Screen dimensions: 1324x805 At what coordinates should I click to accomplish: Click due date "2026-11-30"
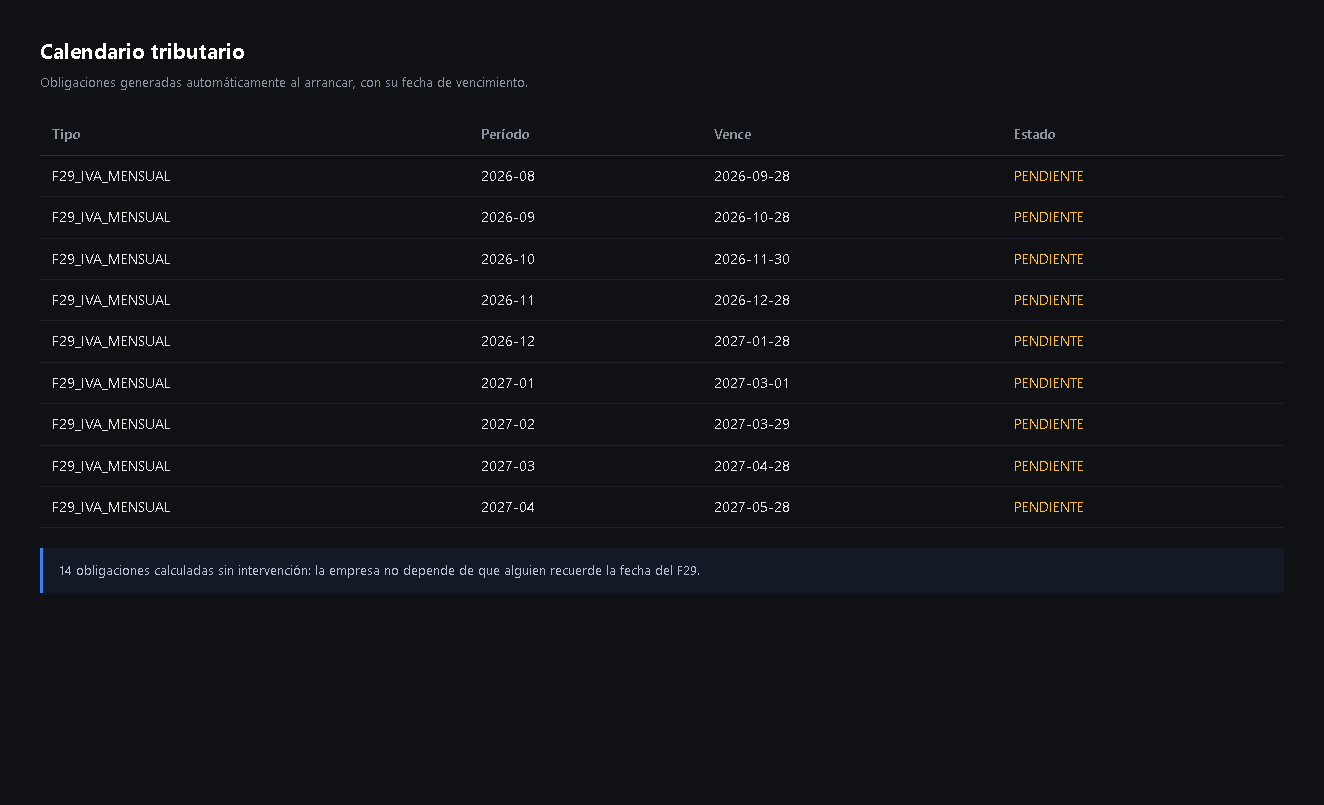click(752, 259)
